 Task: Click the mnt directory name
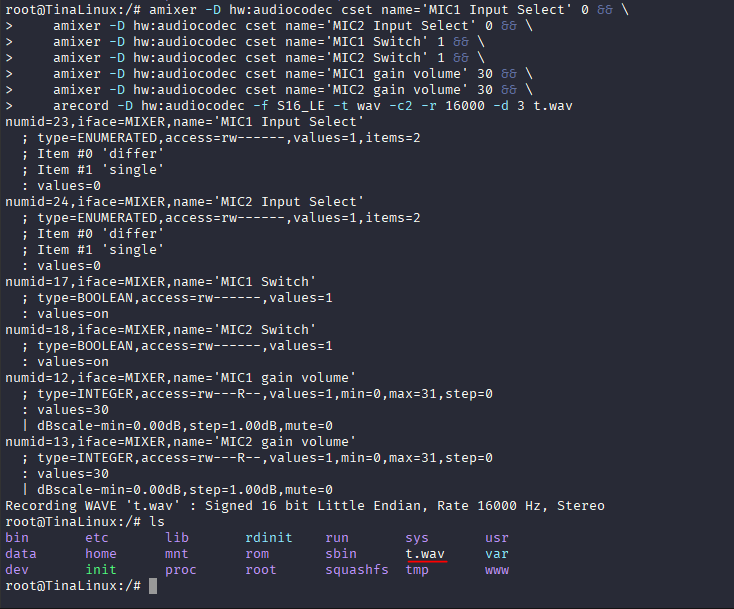click(177, 554)
